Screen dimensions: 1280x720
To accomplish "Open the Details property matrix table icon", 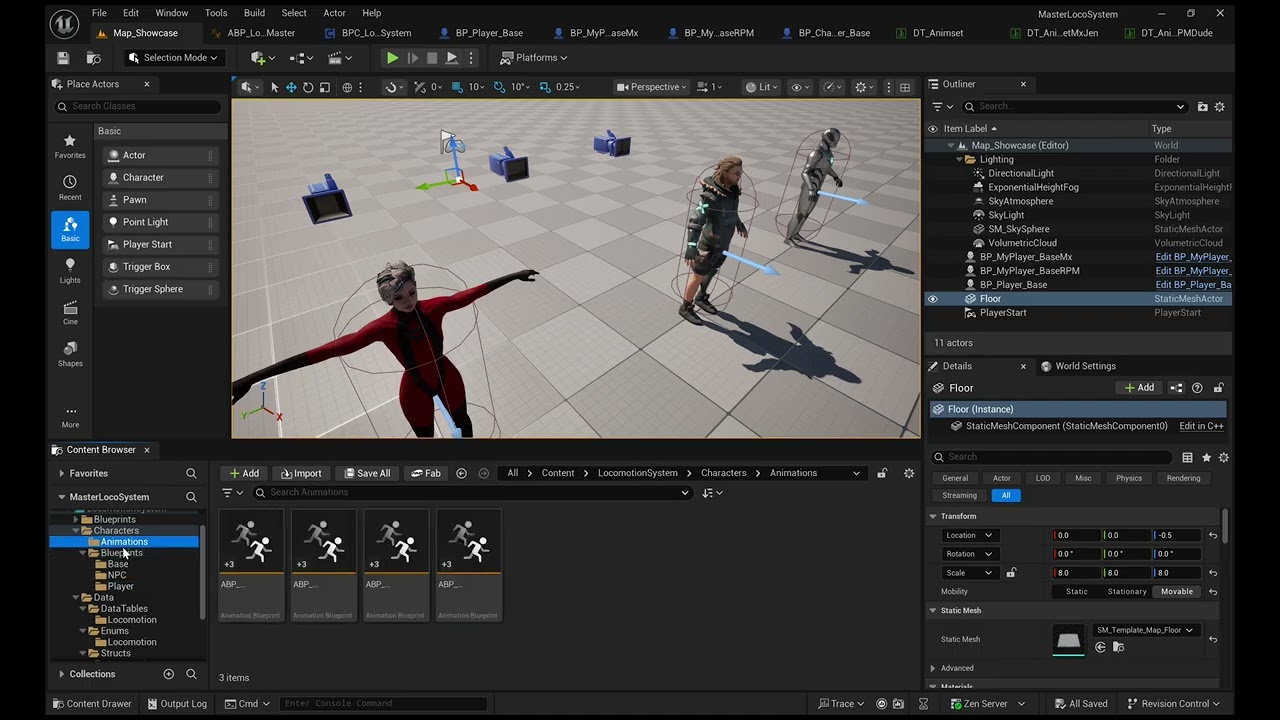I will pyautogui.click(x=1187, y=457).
